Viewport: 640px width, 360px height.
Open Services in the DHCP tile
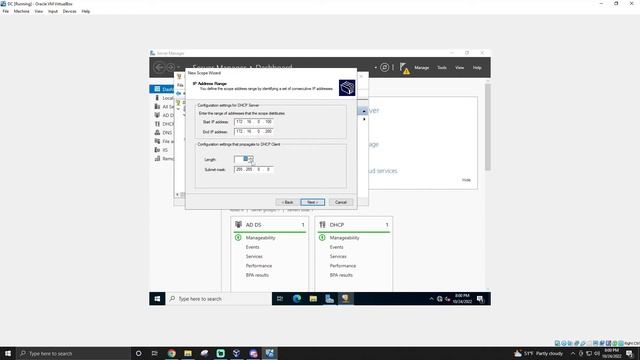click(x=338, y=256)
